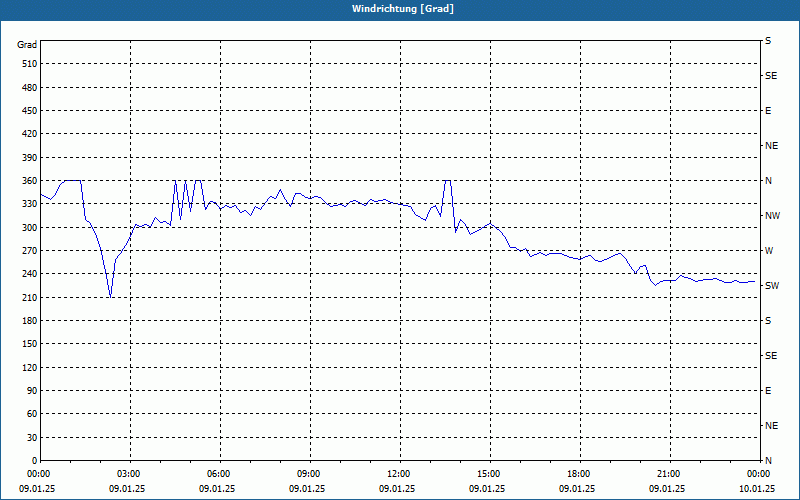This screenshot has width=800, height=500.
Task: Click the curve's lowest dip near 210 degrees
Action: [x=111, y=296]
